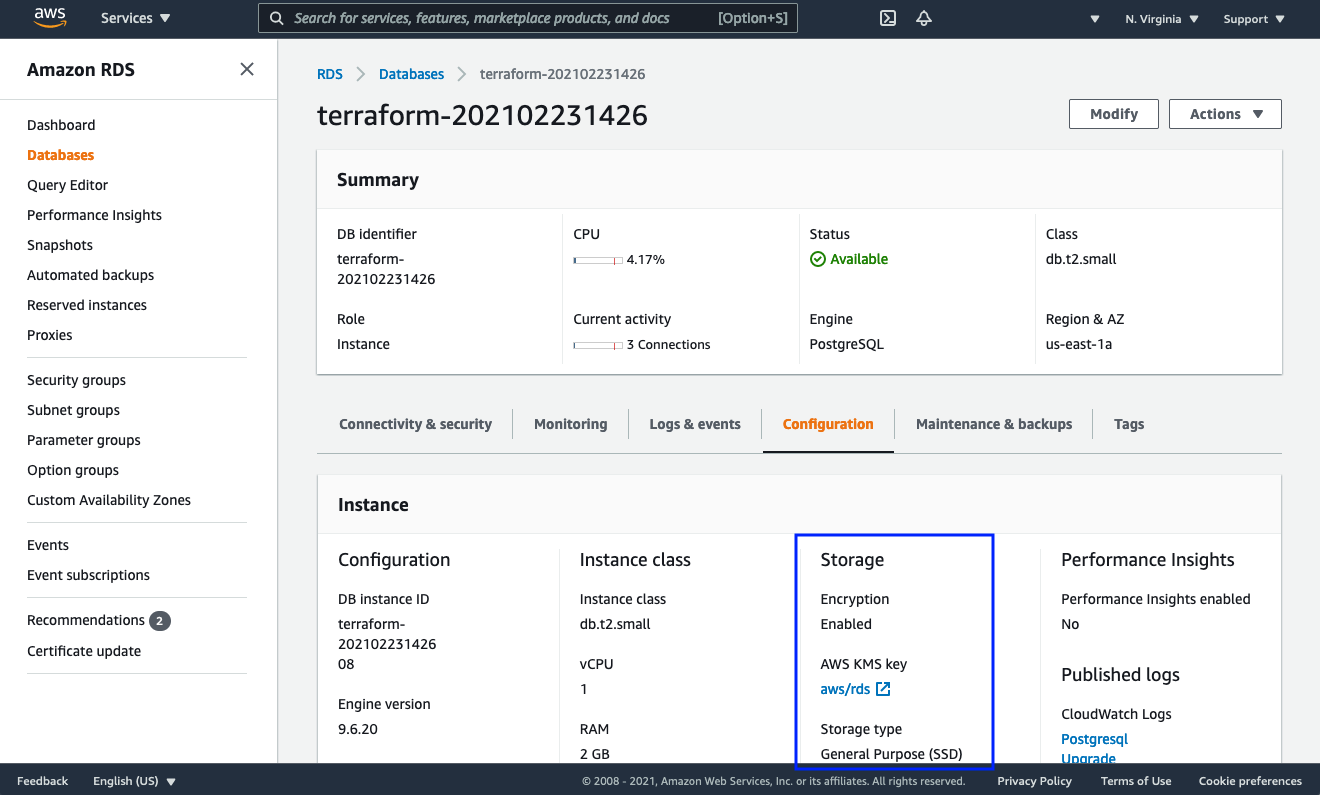Switch to the Tags tab

click(x=1129, y=424)
